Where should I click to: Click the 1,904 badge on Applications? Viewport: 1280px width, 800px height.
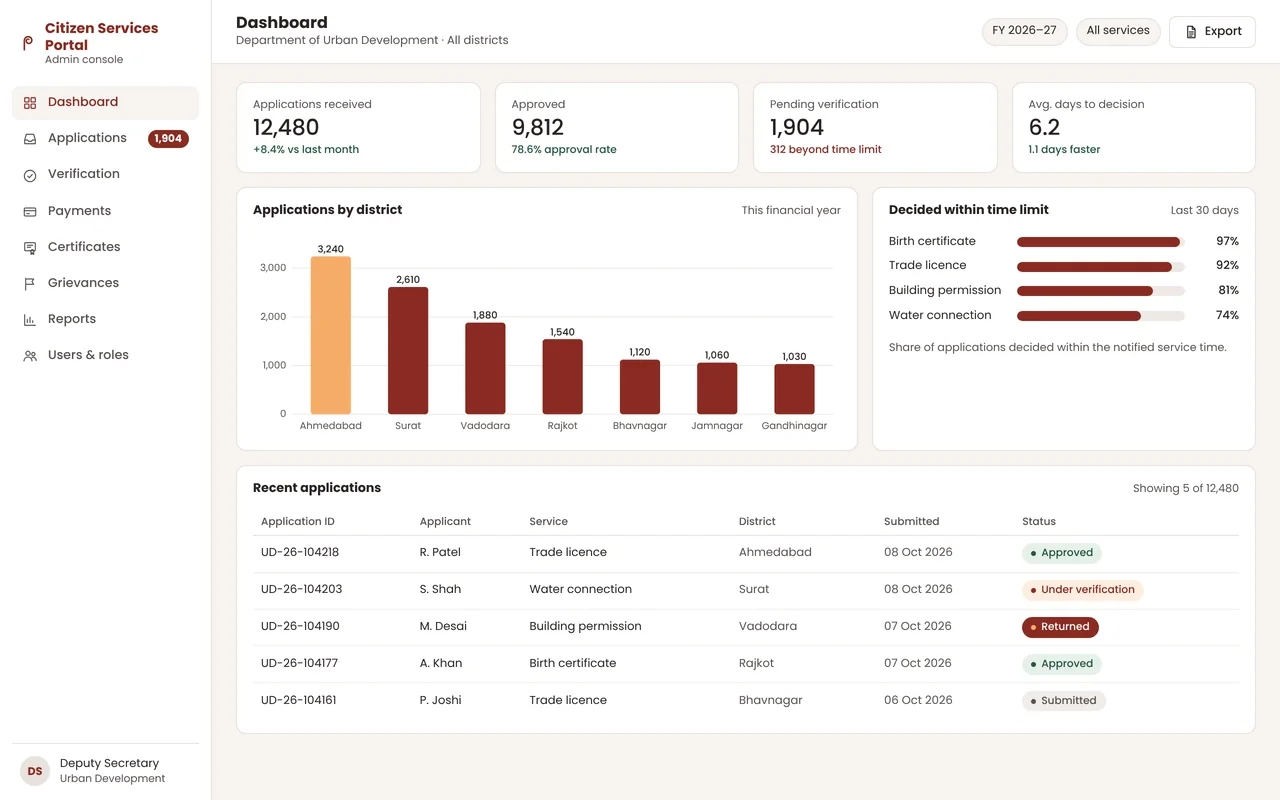coord(168,139)
